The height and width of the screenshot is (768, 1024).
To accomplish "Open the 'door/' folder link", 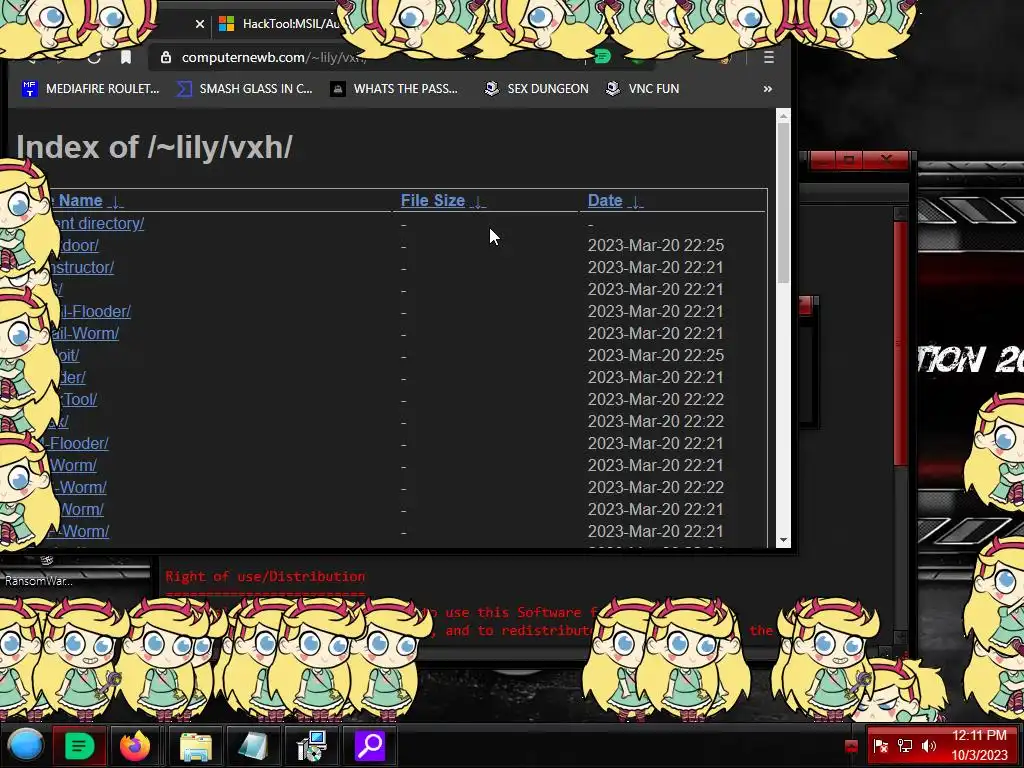I will (80, 246).
